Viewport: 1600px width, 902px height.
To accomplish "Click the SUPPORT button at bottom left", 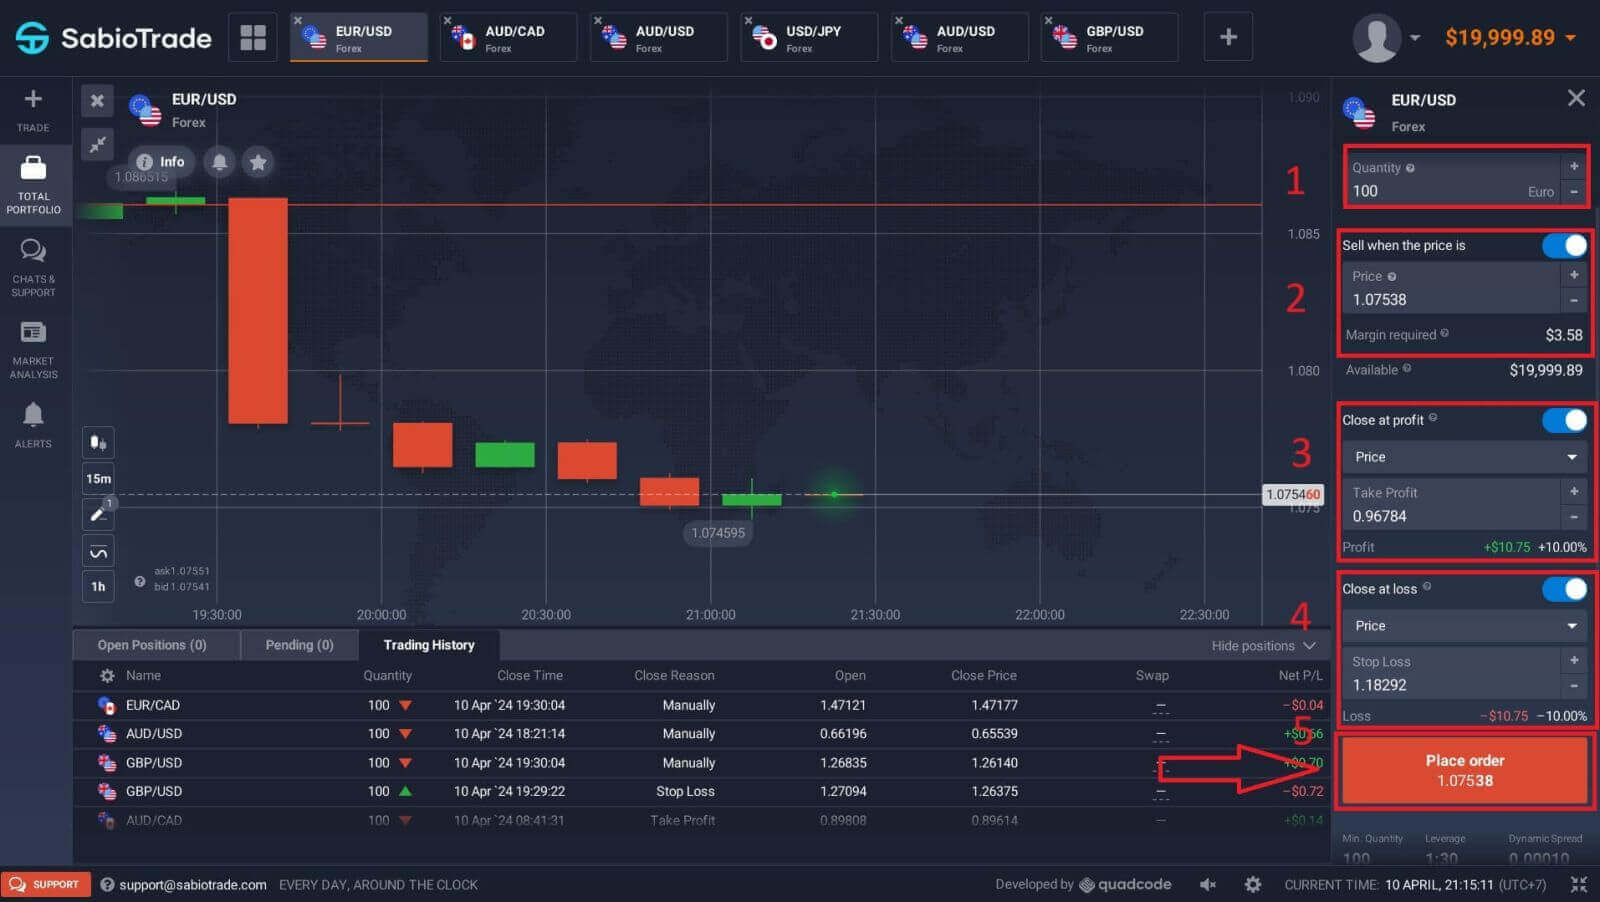I will click(46, 884).
